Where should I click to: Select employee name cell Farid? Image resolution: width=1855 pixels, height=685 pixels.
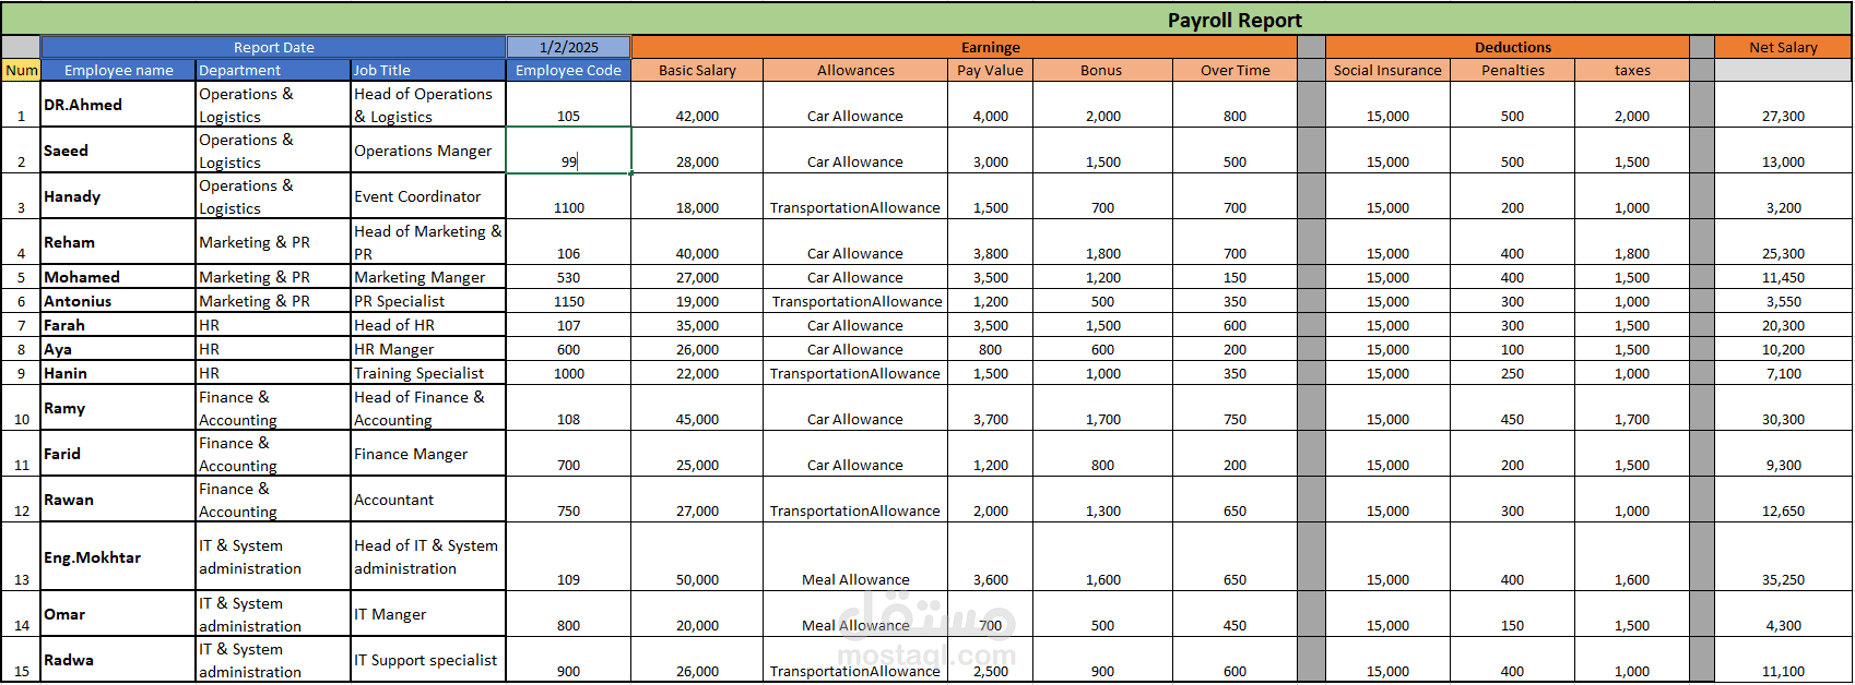(118, 453)
